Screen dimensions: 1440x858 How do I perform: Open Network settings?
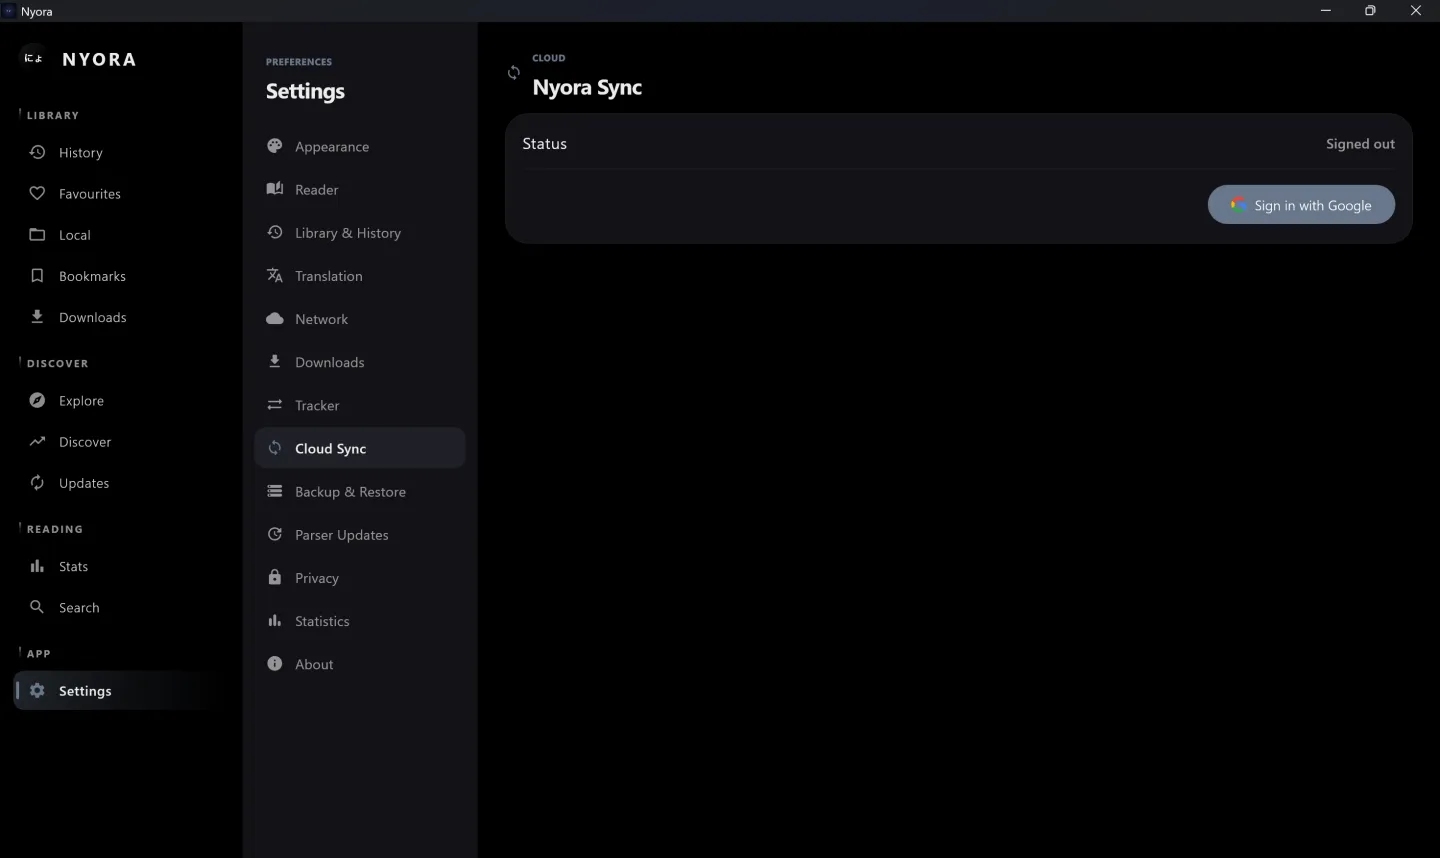(x=360, y=318)
